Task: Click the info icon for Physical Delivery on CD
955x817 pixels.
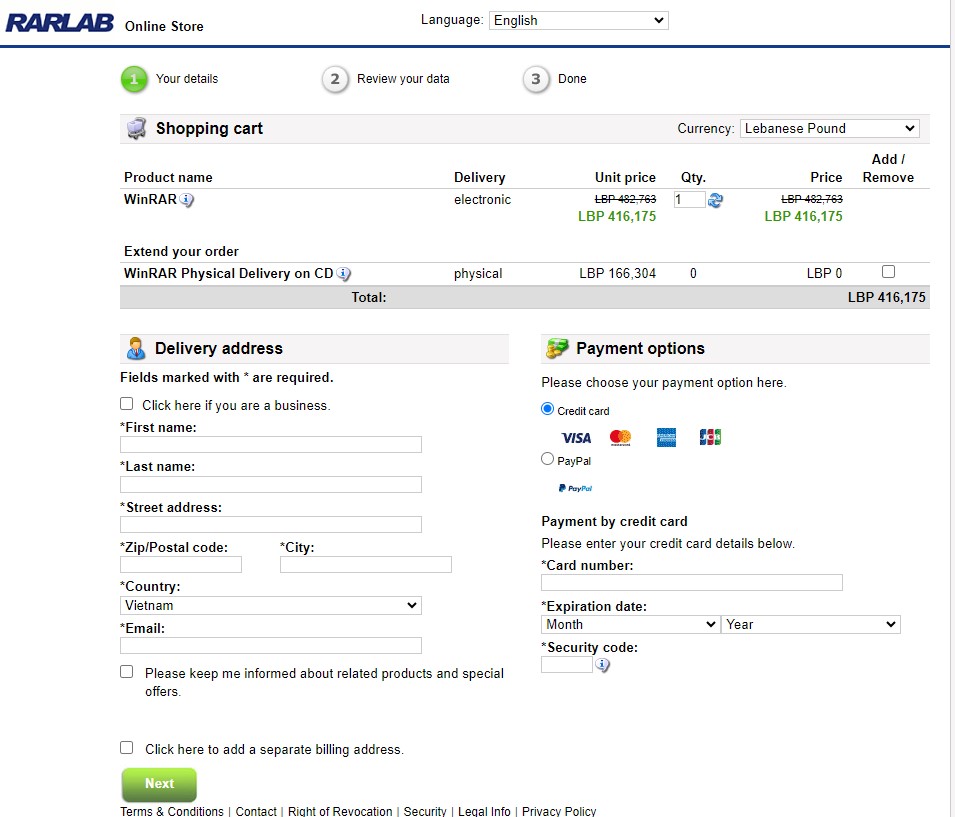Action: tap(344, 273)
